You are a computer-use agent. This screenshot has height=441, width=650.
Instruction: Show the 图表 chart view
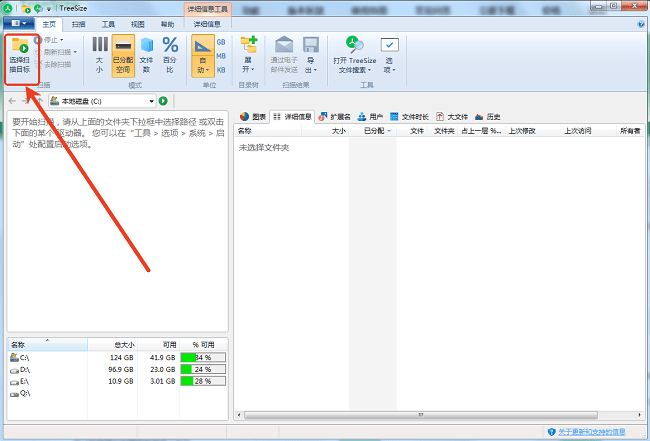pos(253,116)
